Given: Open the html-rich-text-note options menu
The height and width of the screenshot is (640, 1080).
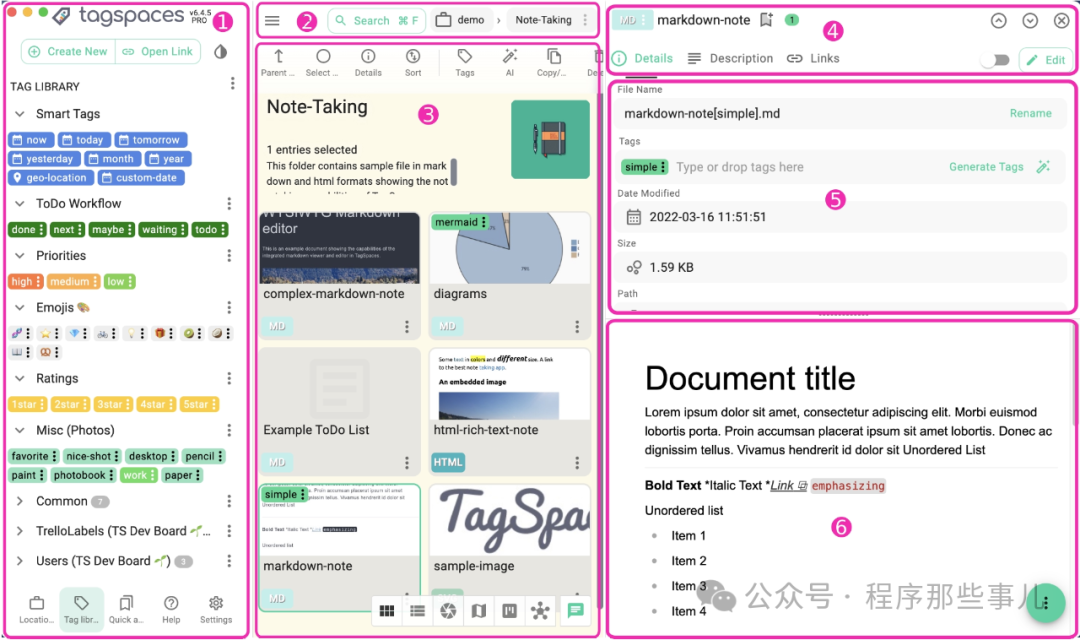Looking at the screenshot, I should pos(577,462).
